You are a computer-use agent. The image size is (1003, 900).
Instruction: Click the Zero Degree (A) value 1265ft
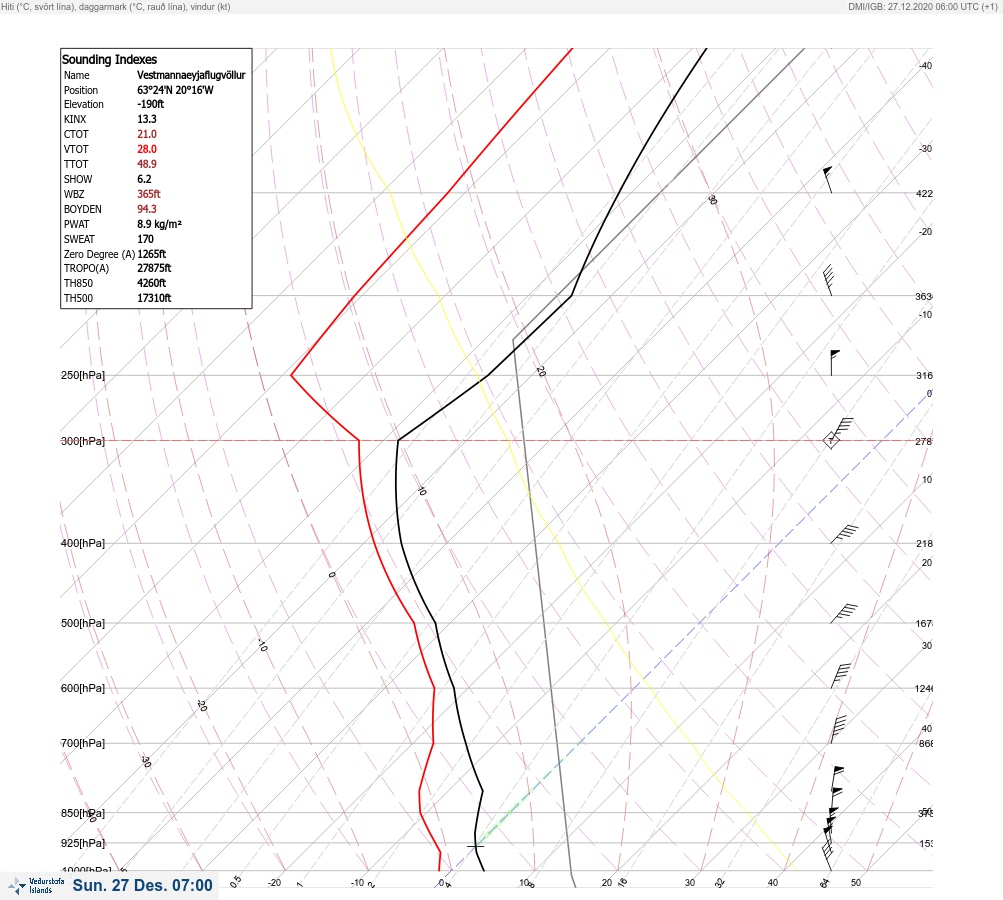pyautogui.click(x=152, y=254)
